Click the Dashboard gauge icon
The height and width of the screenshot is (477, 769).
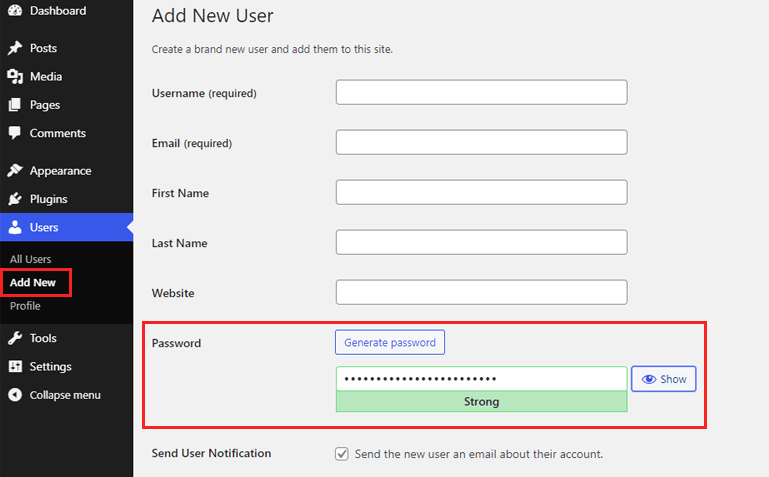(15, 10)
